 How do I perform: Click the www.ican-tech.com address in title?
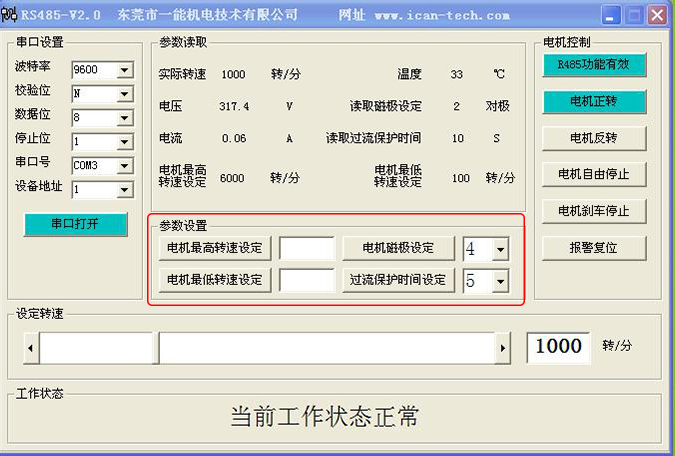tap(442, 16)
